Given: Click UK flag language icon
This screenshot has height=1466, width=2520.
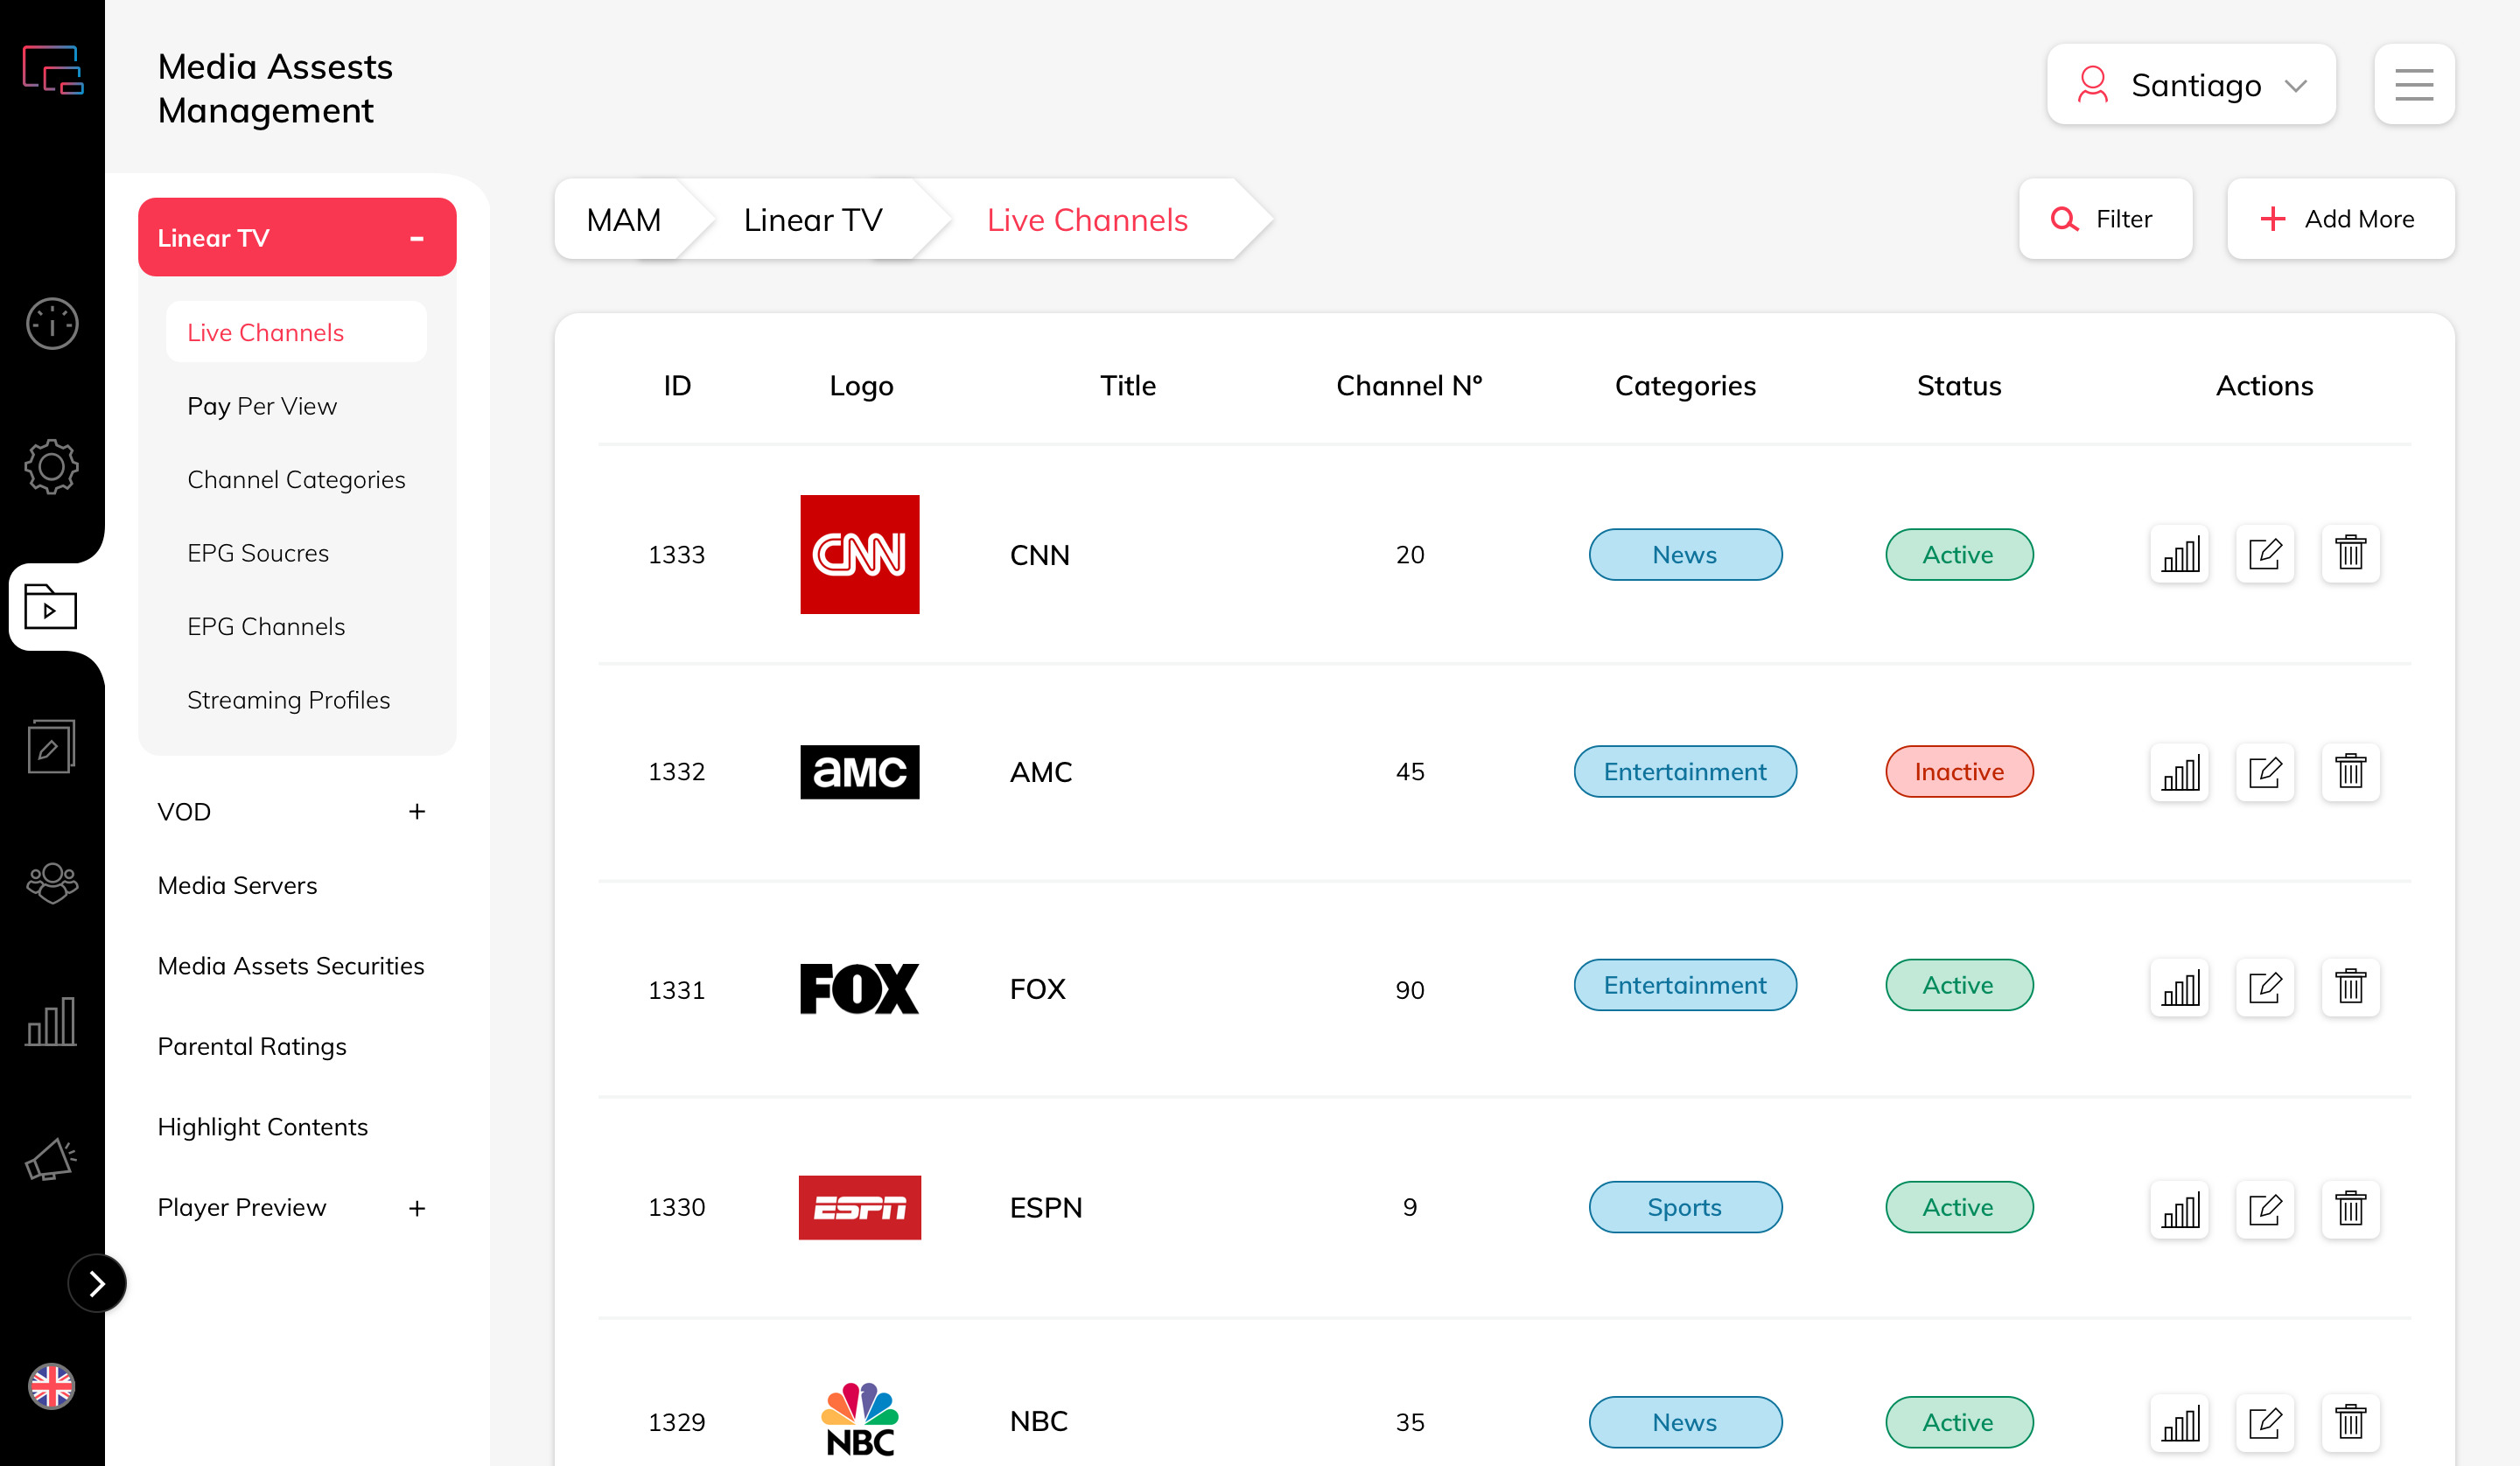Looking at the screenshot, I should 52,1386.
